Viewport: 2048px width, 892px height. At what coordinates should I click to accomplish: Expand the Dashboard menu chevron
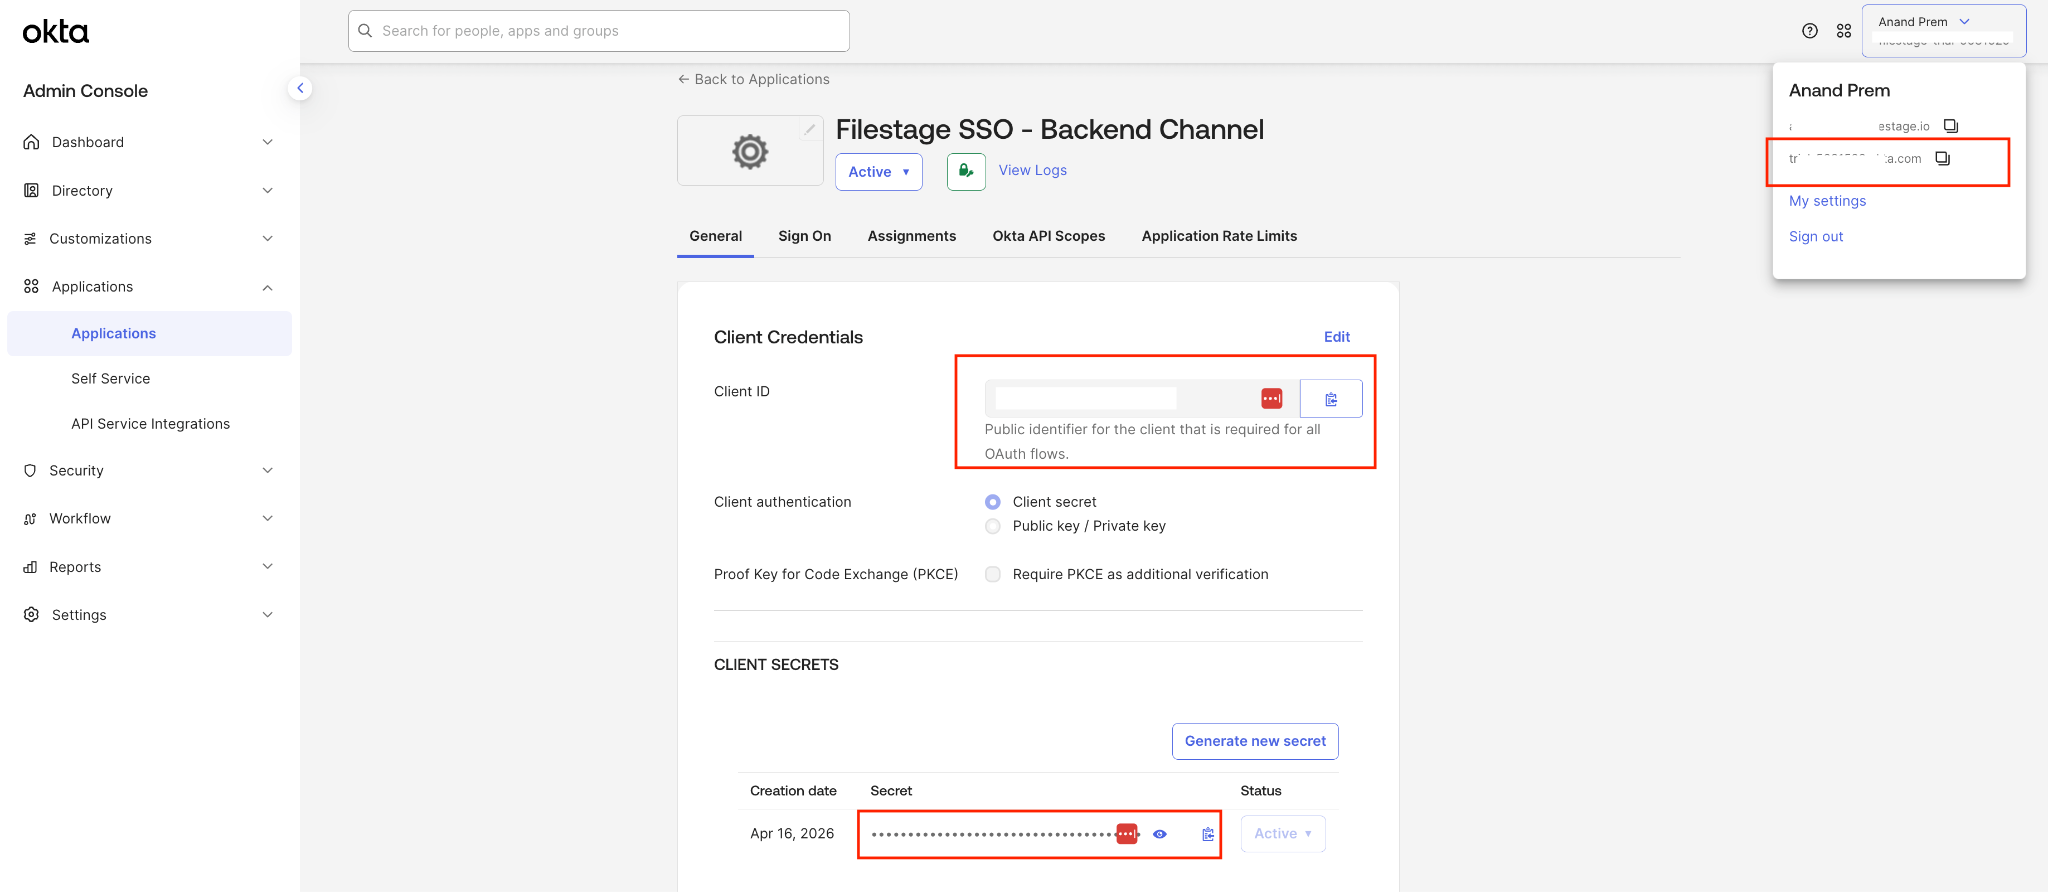(267, 142)
